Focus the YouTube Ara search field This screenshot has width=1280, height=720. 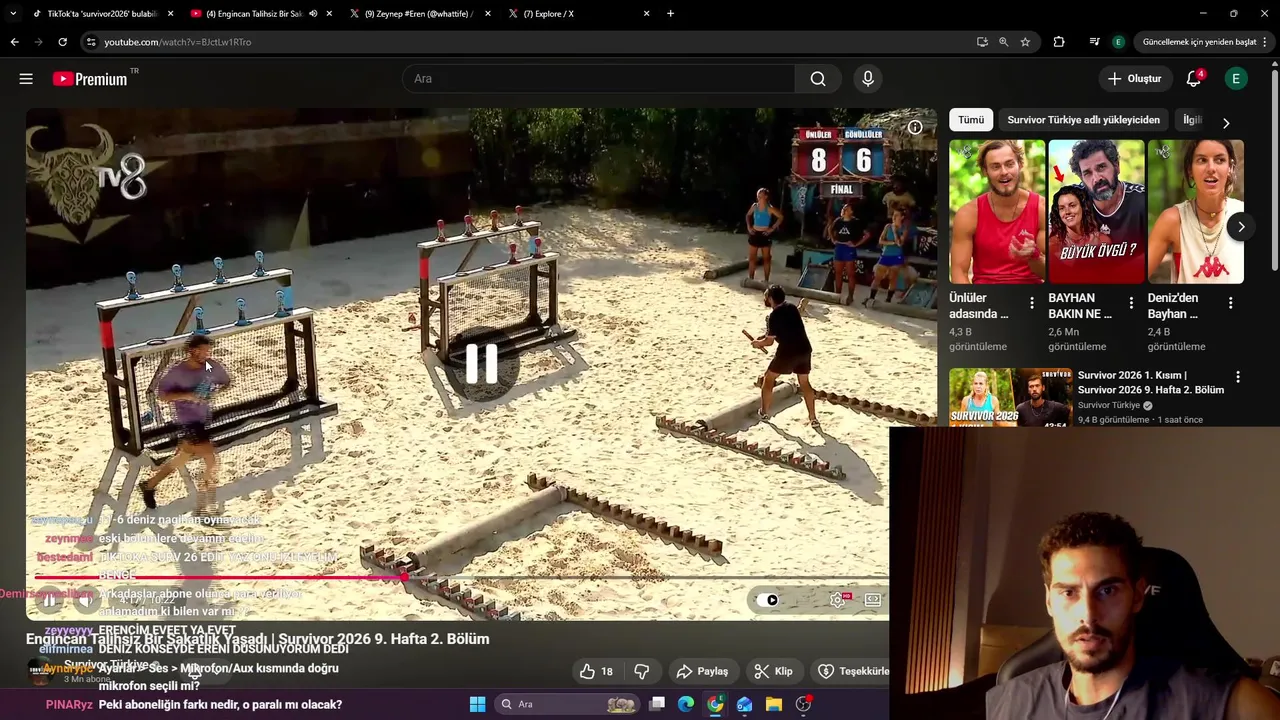point(598,79)
